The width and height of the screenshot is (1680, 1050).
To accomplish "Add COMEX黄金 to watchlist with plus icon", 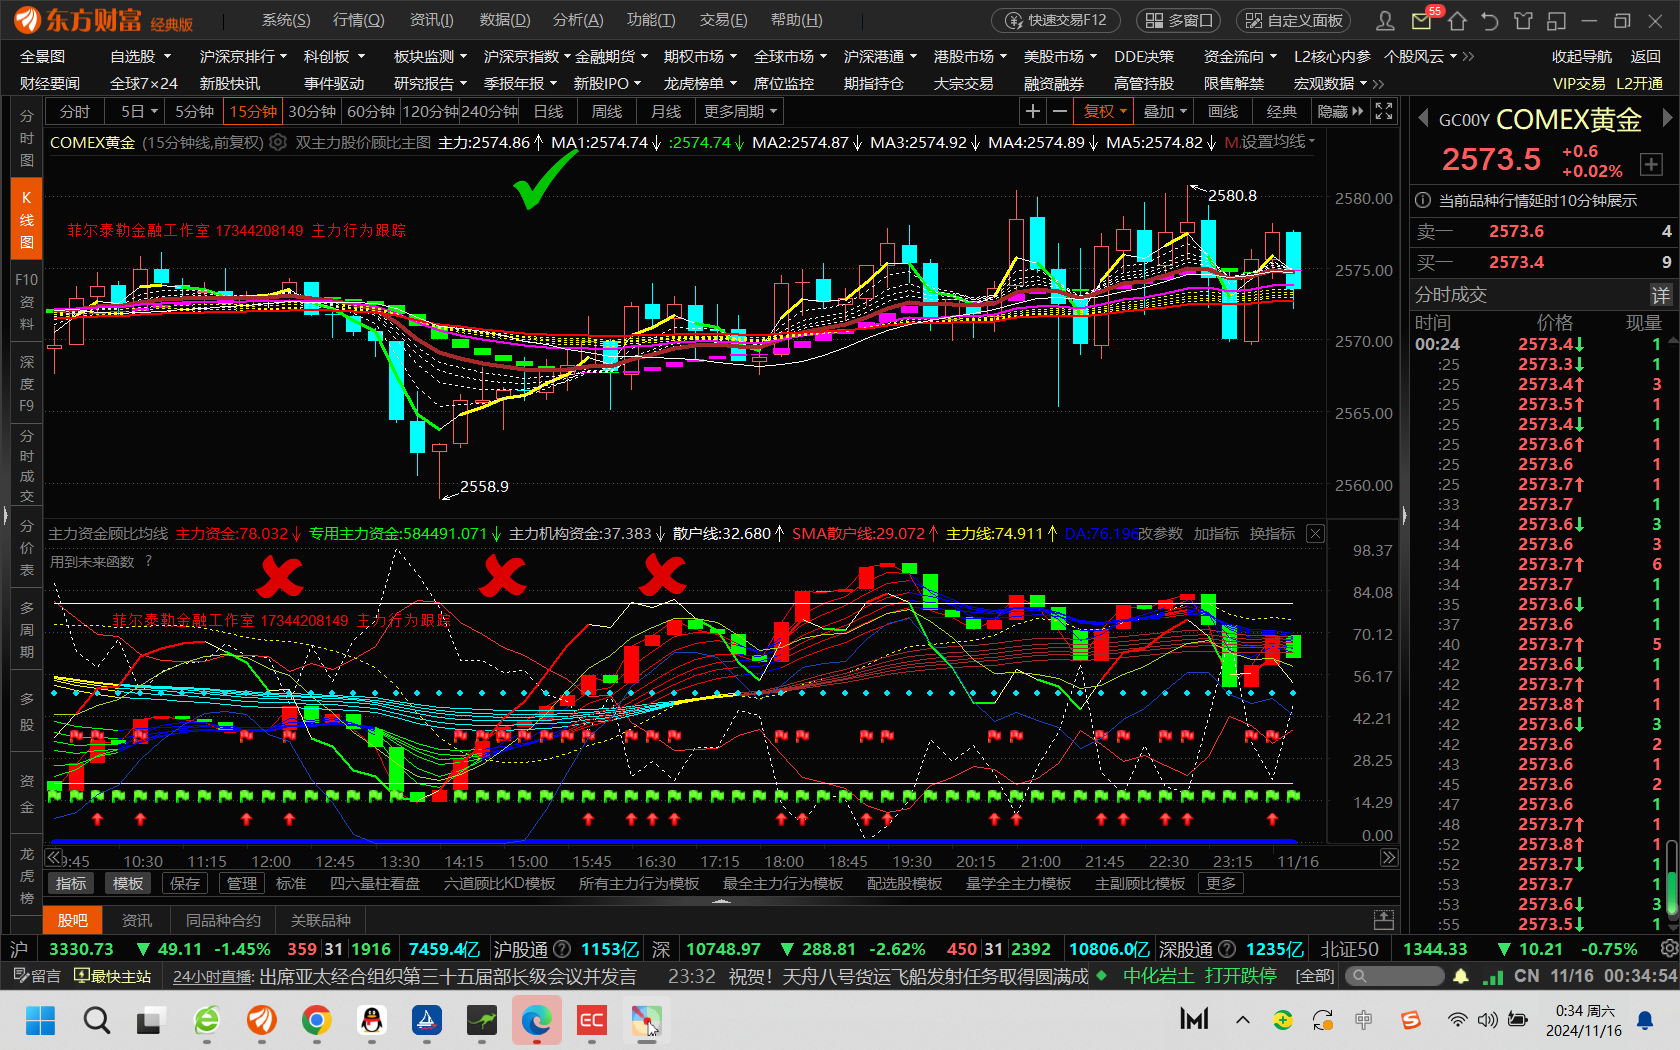I will 1651,164.
